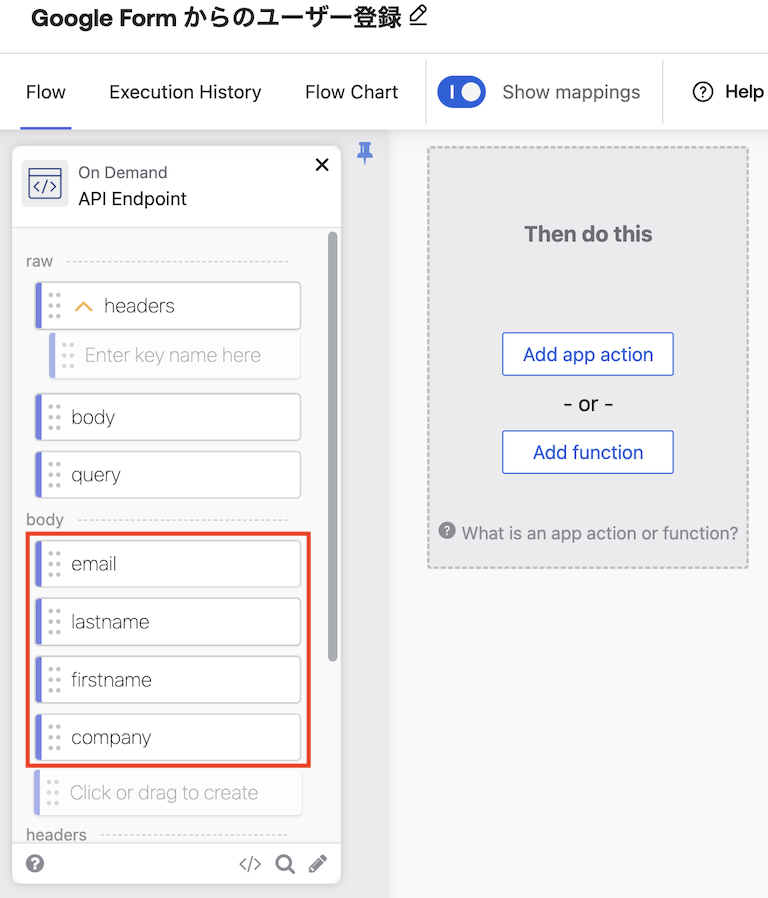Click the pencil edit icon beside flow title
The width and height of the screenshot is (768, 898).
coord(418,16)
